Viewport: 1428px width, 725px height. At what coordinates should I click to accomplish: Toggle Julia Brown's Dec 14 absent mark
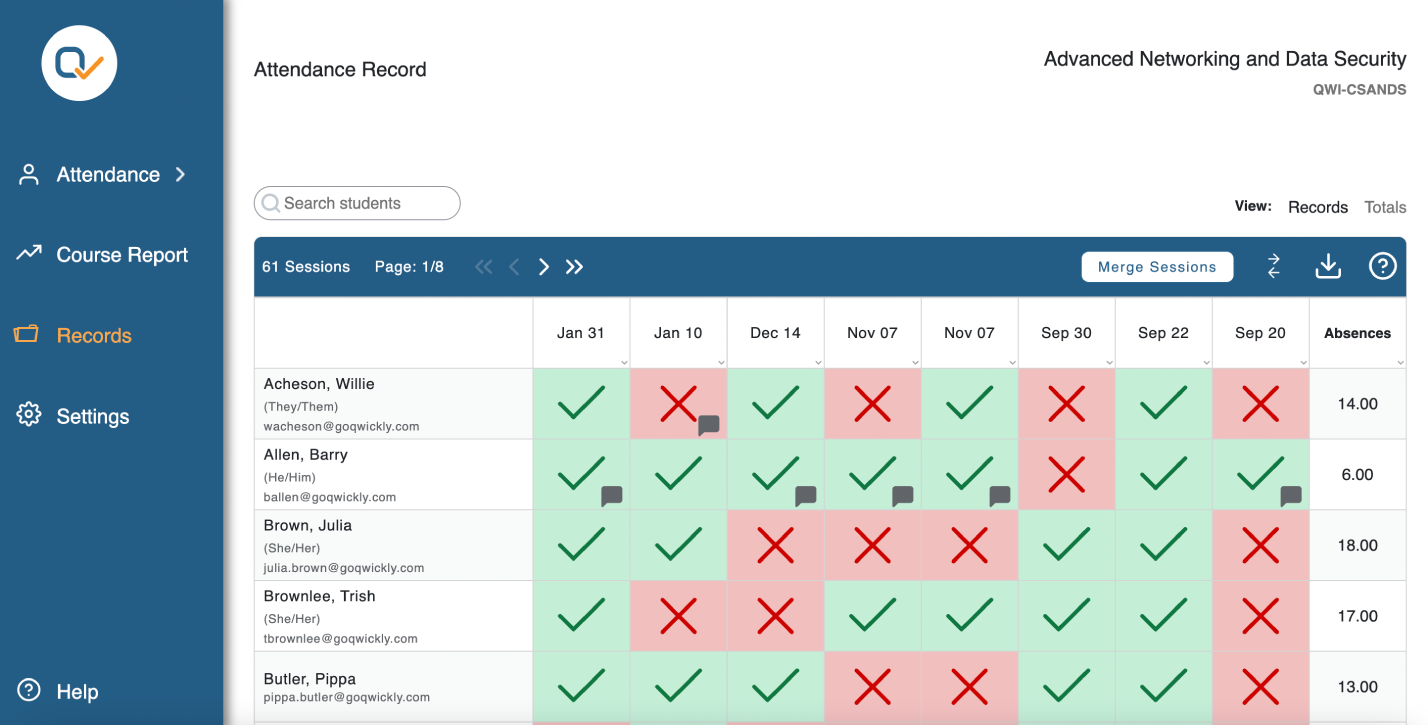coord(775,545)
